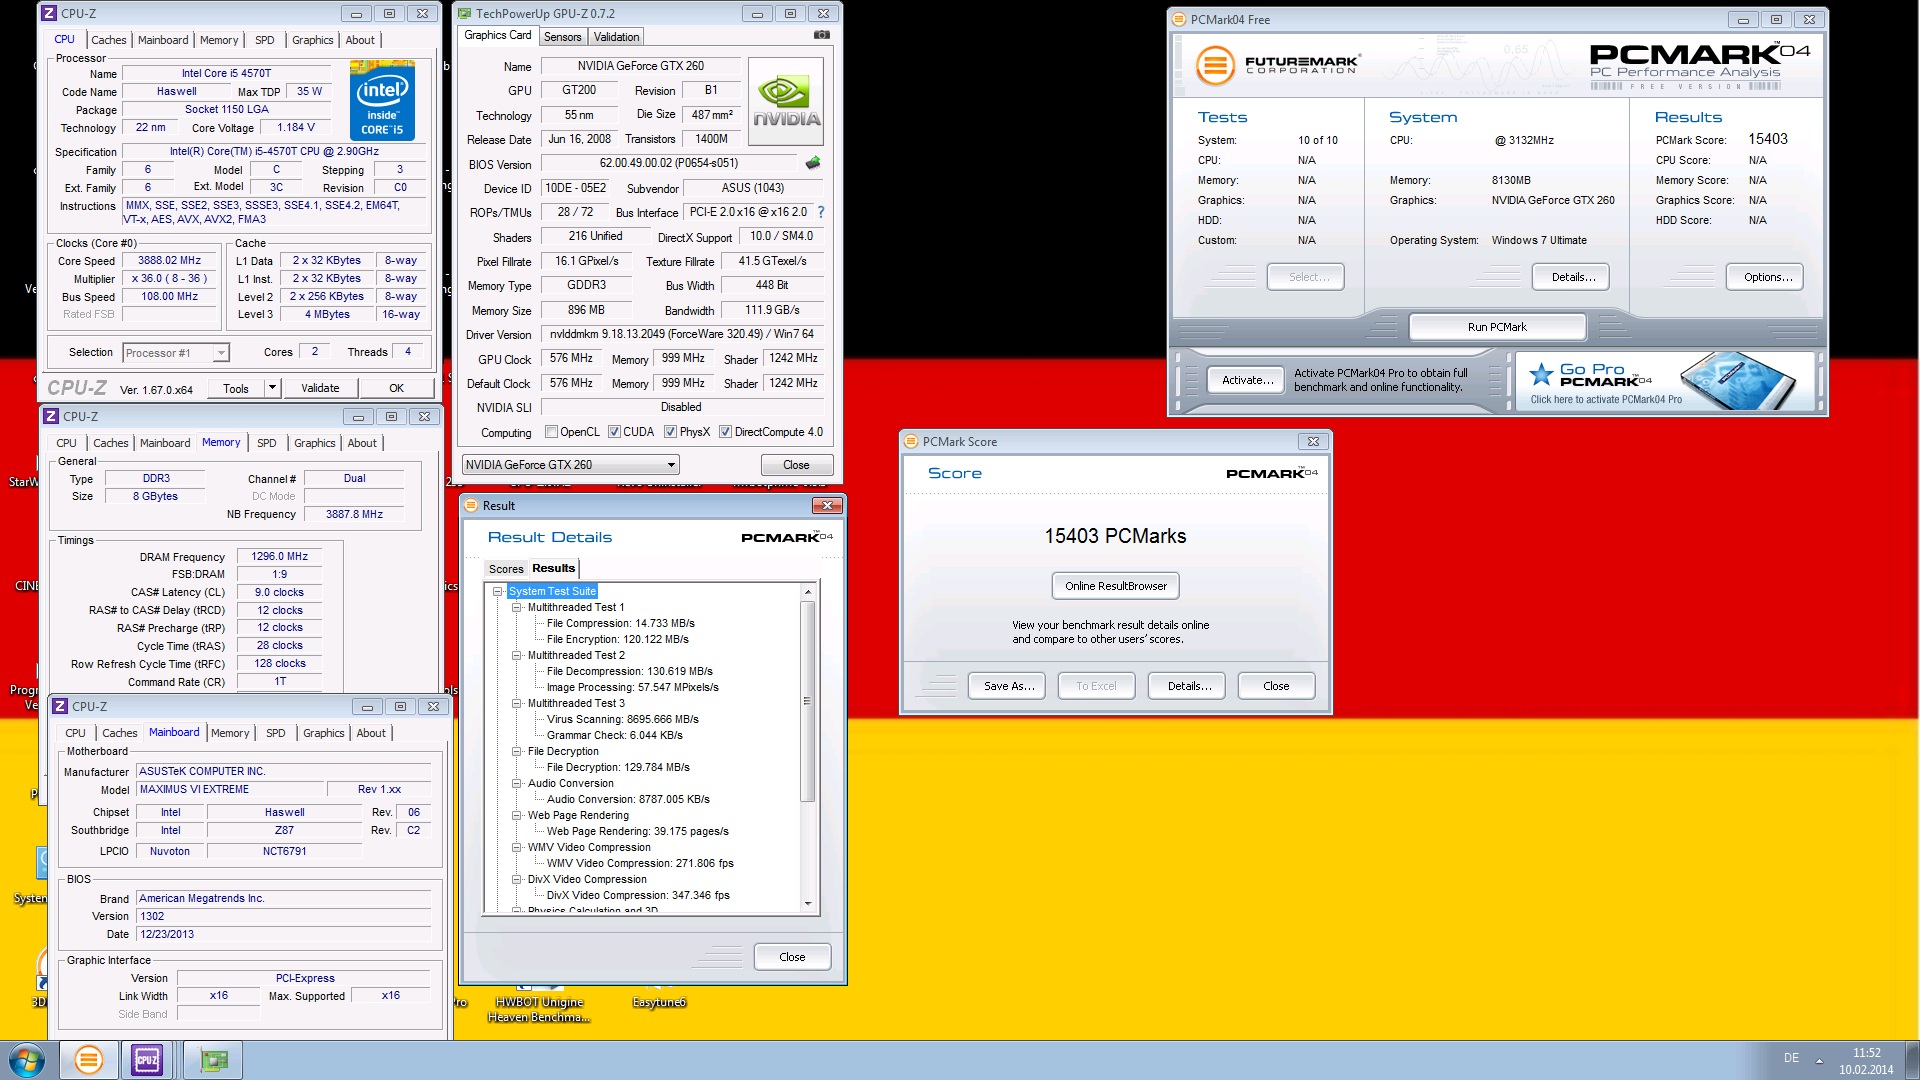1920x1080 pixels.
Task: Click the Run PCMark button
Action: click(1497, 327)
